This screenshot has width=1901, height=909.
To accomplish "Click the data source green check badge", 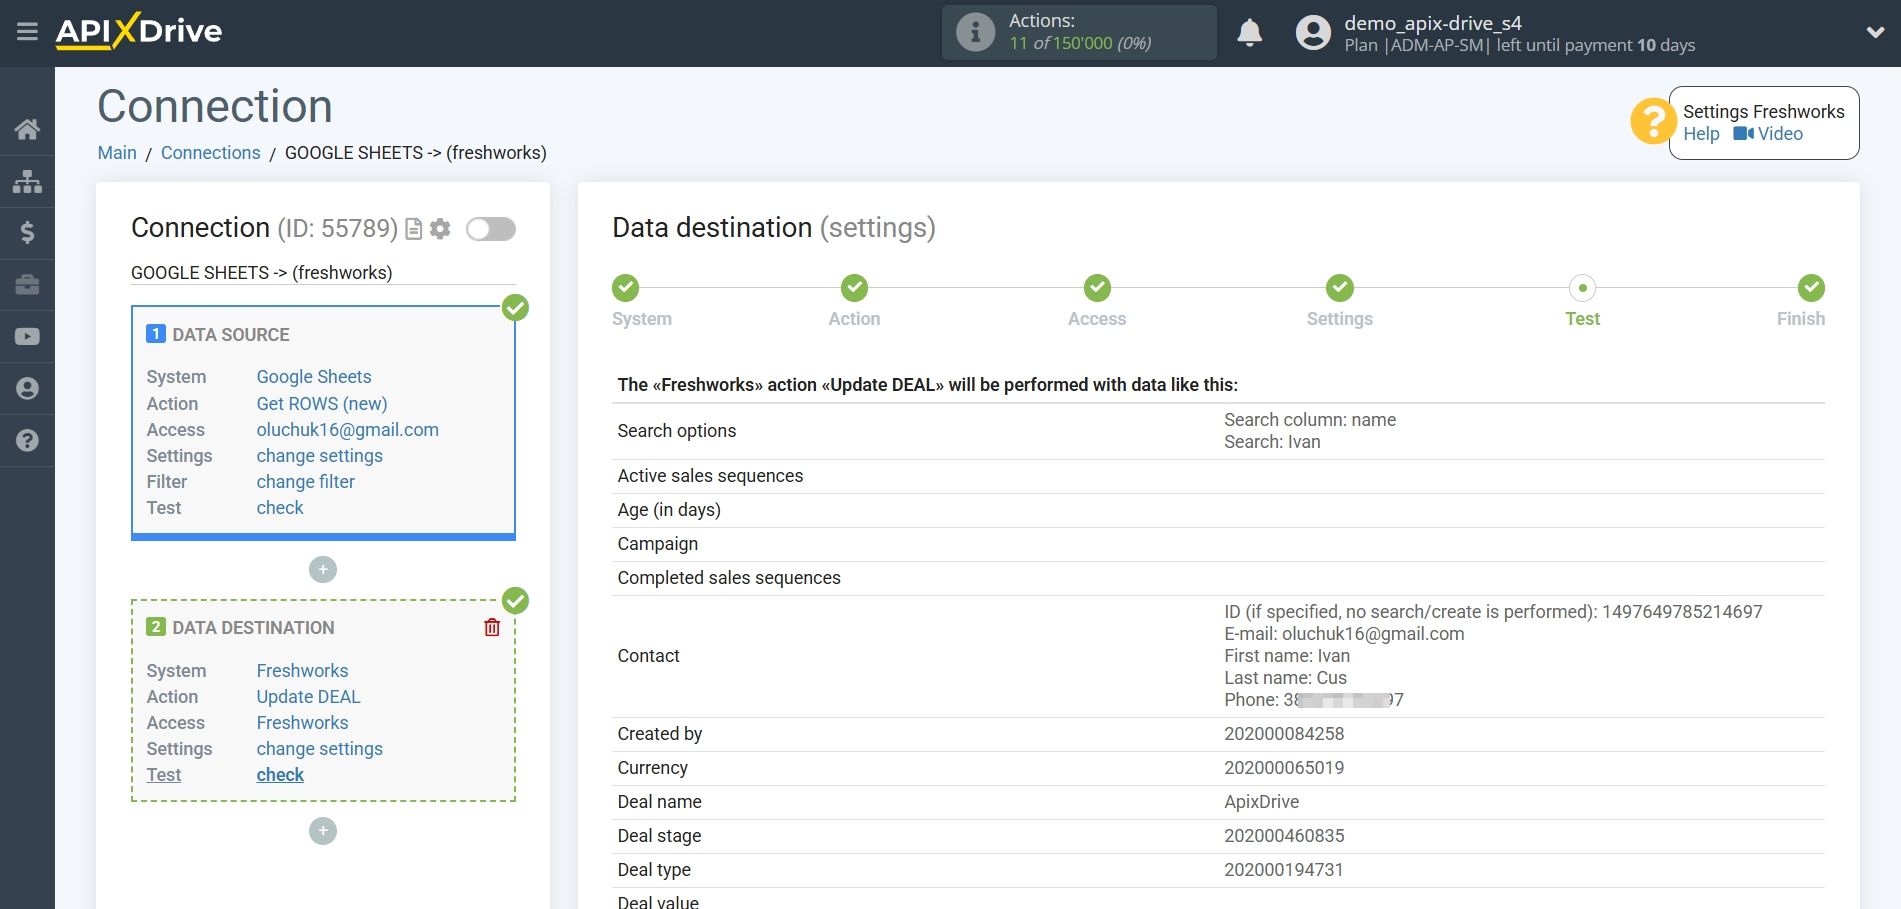I will tap(515, 307).
